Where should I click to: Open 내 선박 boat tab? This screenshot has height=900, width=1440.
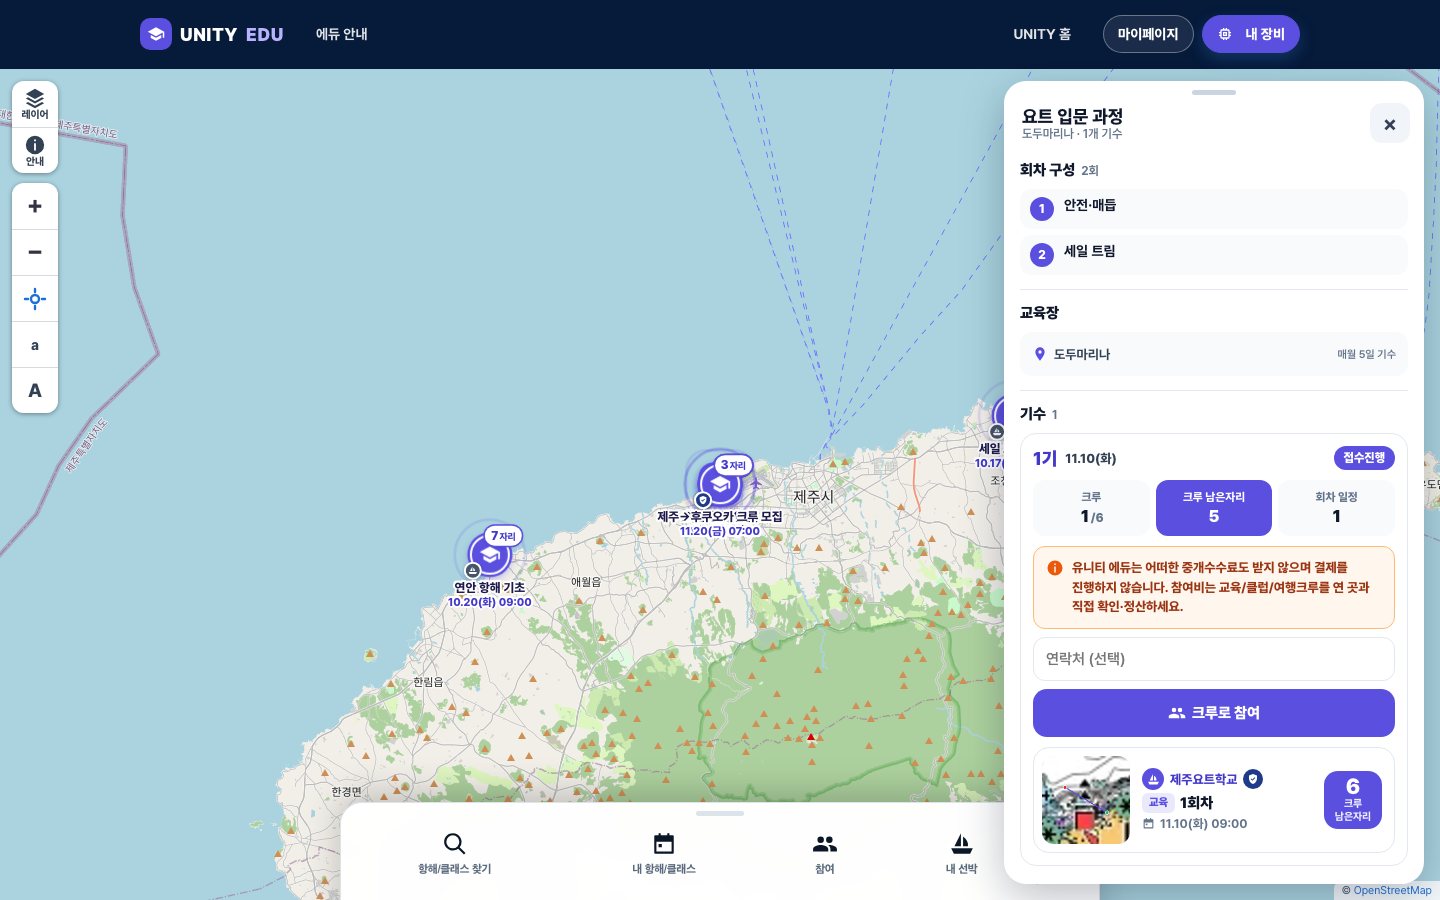[x=961, y=853]
